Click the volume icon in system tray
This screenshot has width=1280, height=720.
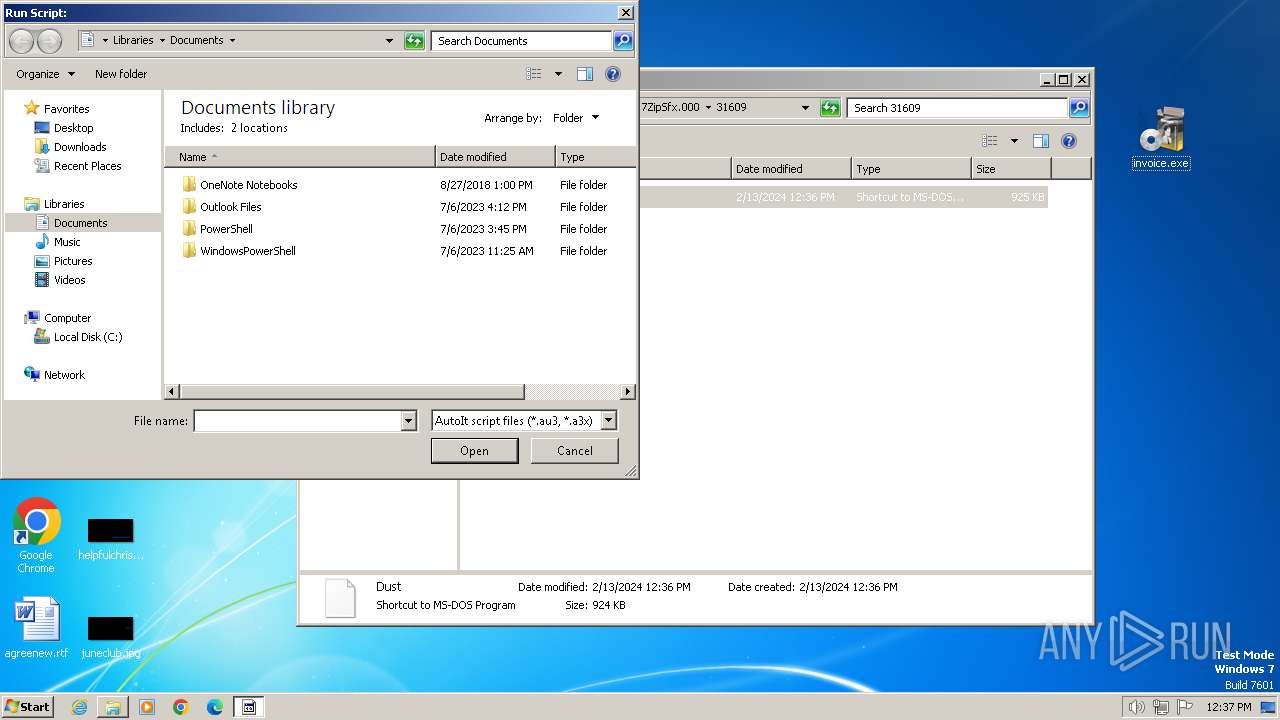1136,707
